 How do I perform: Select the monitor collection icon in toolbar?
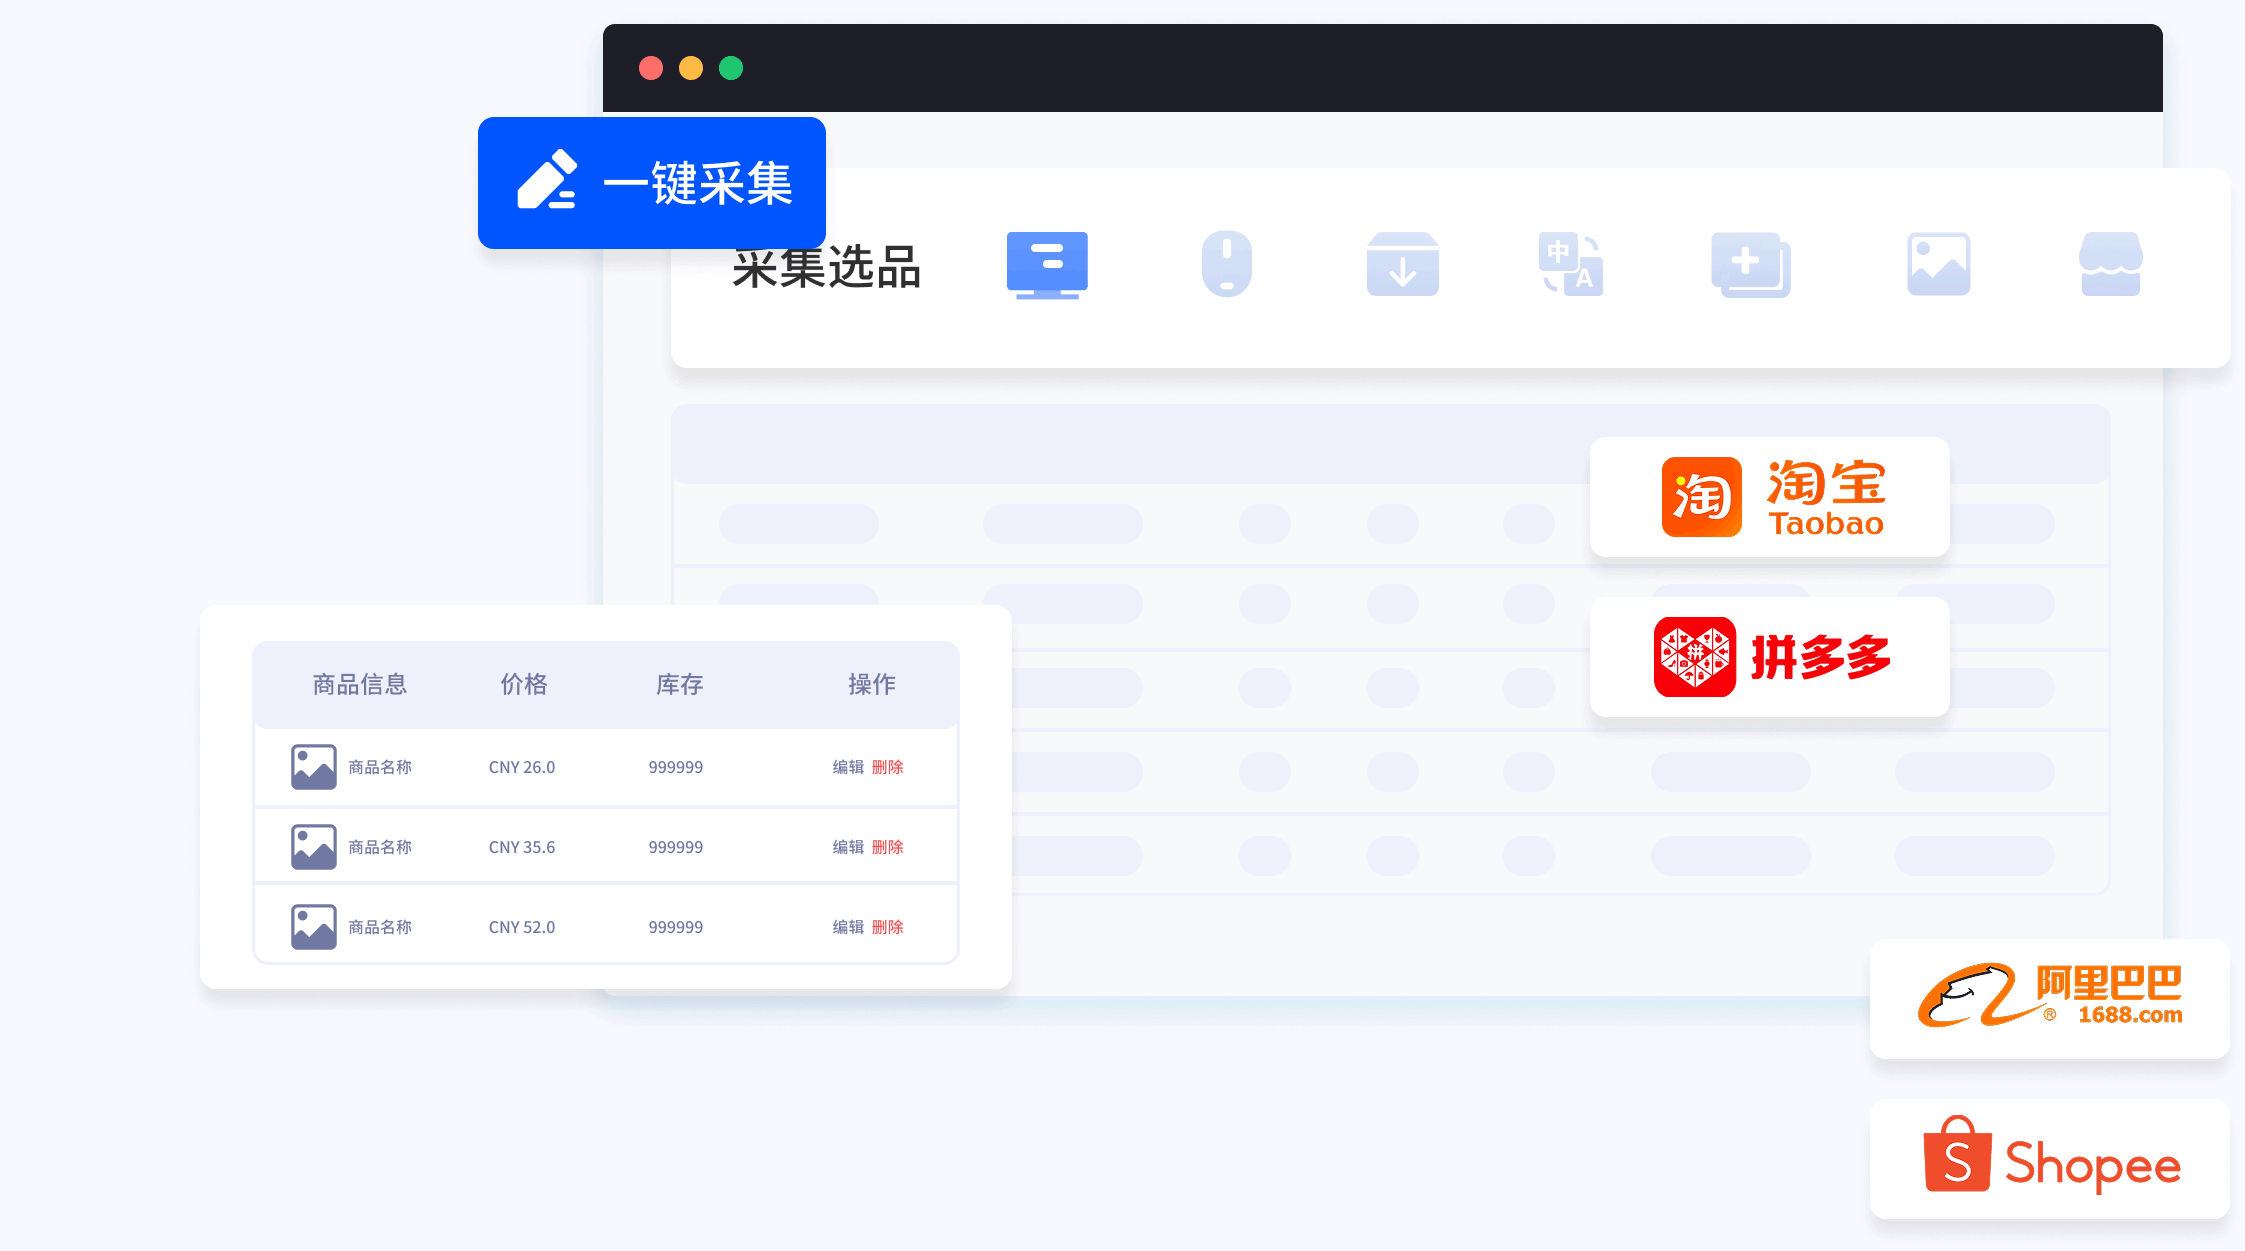1047,265
